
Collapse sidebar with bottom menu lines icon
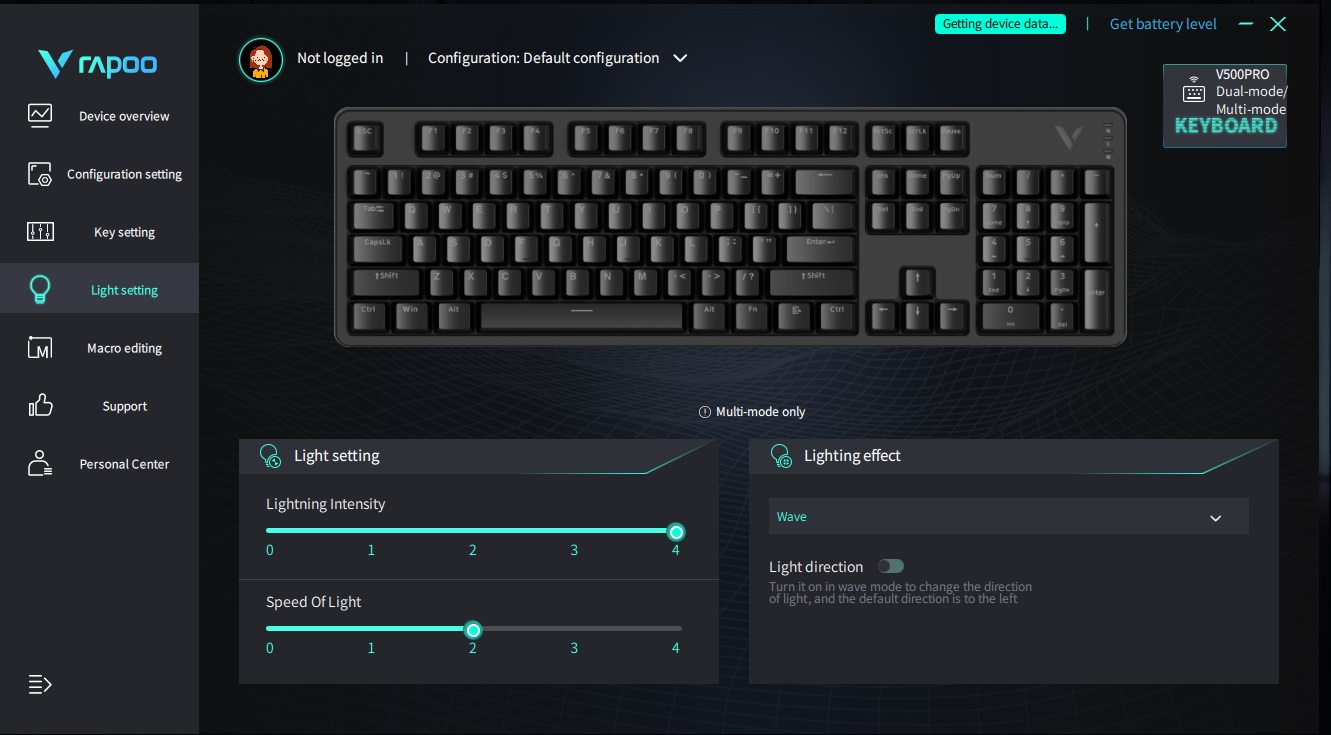coord(40,685)
